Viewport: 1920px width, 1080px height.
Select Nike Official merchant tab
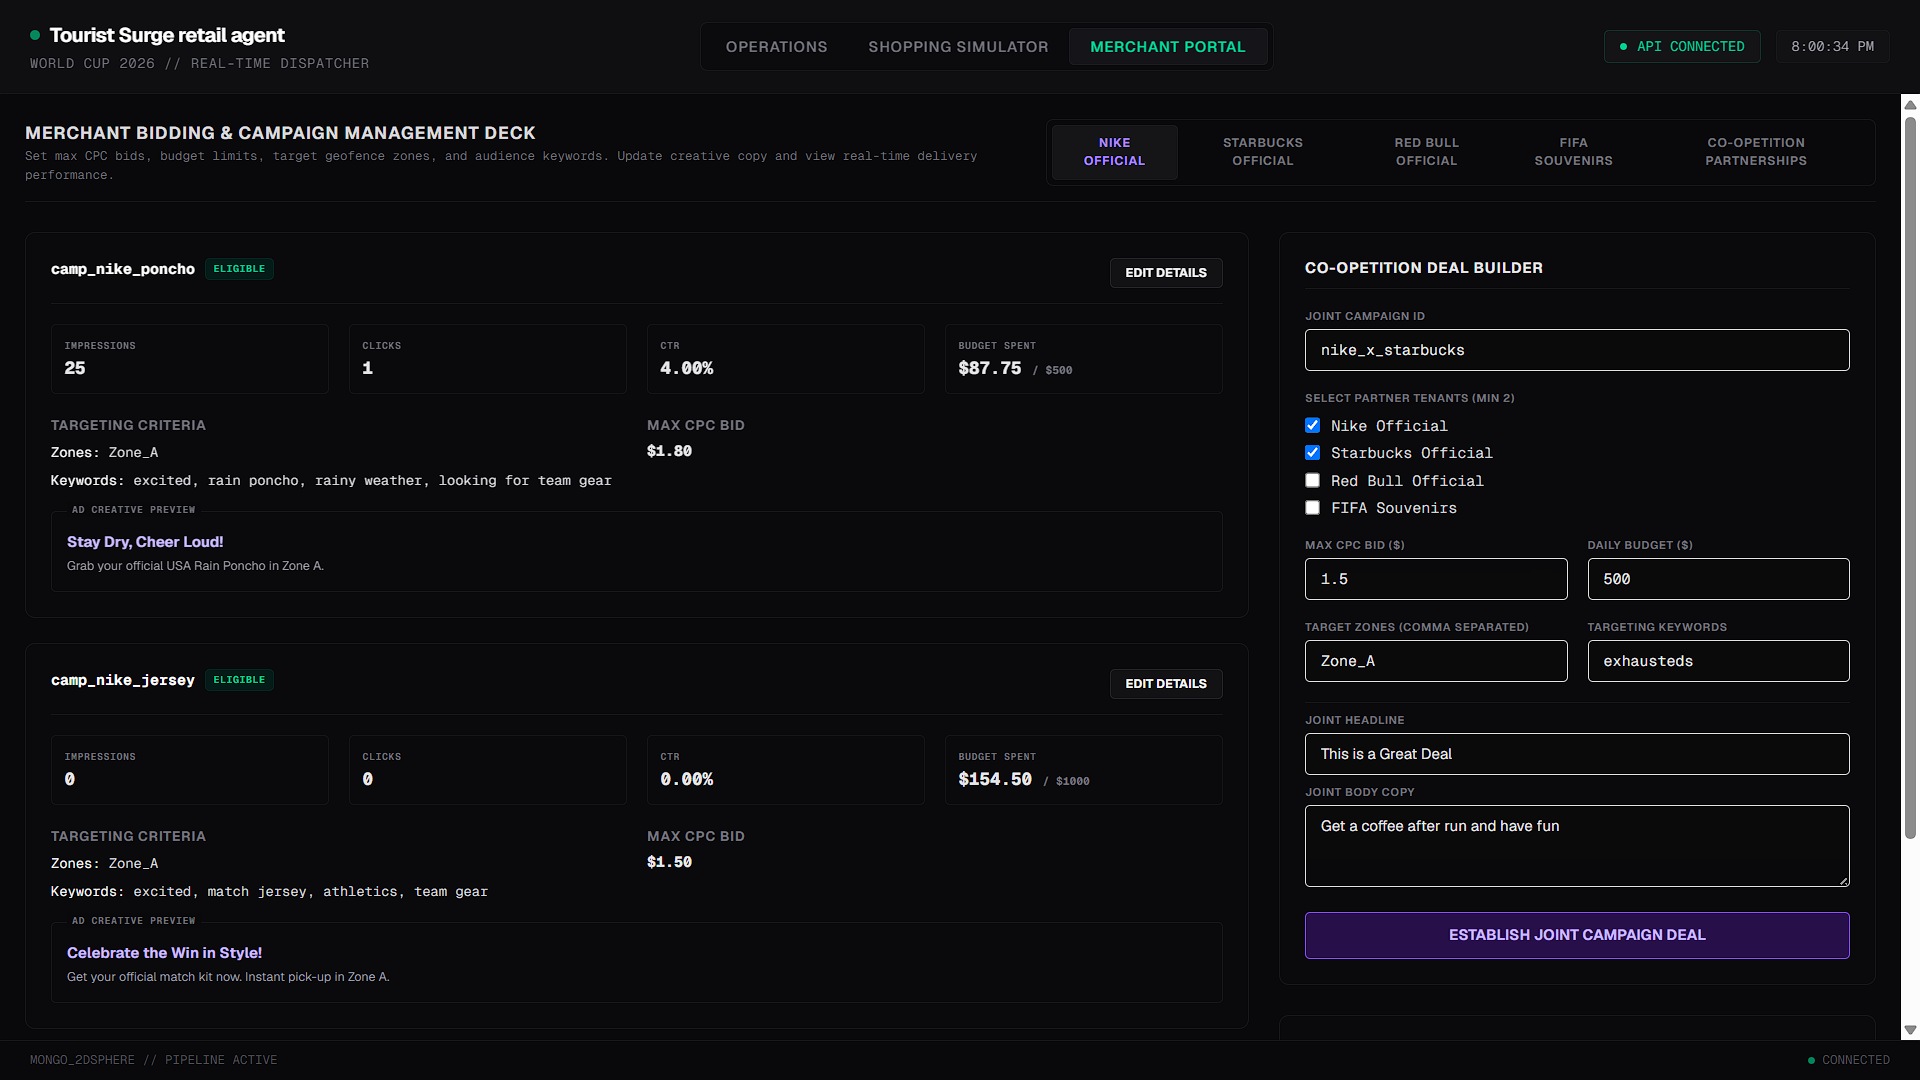pyautogui.click(x=1114, y=152)
